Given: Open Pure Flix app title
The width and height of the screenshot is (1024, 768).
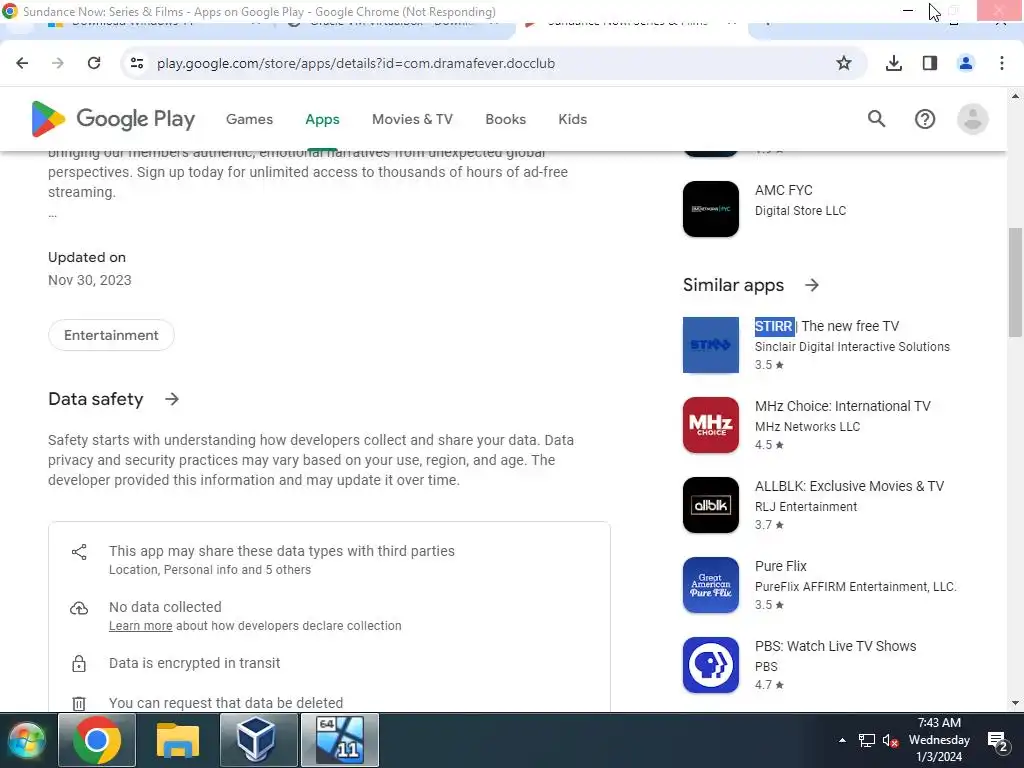Looking at the screenshot, I should click(780, 566).
